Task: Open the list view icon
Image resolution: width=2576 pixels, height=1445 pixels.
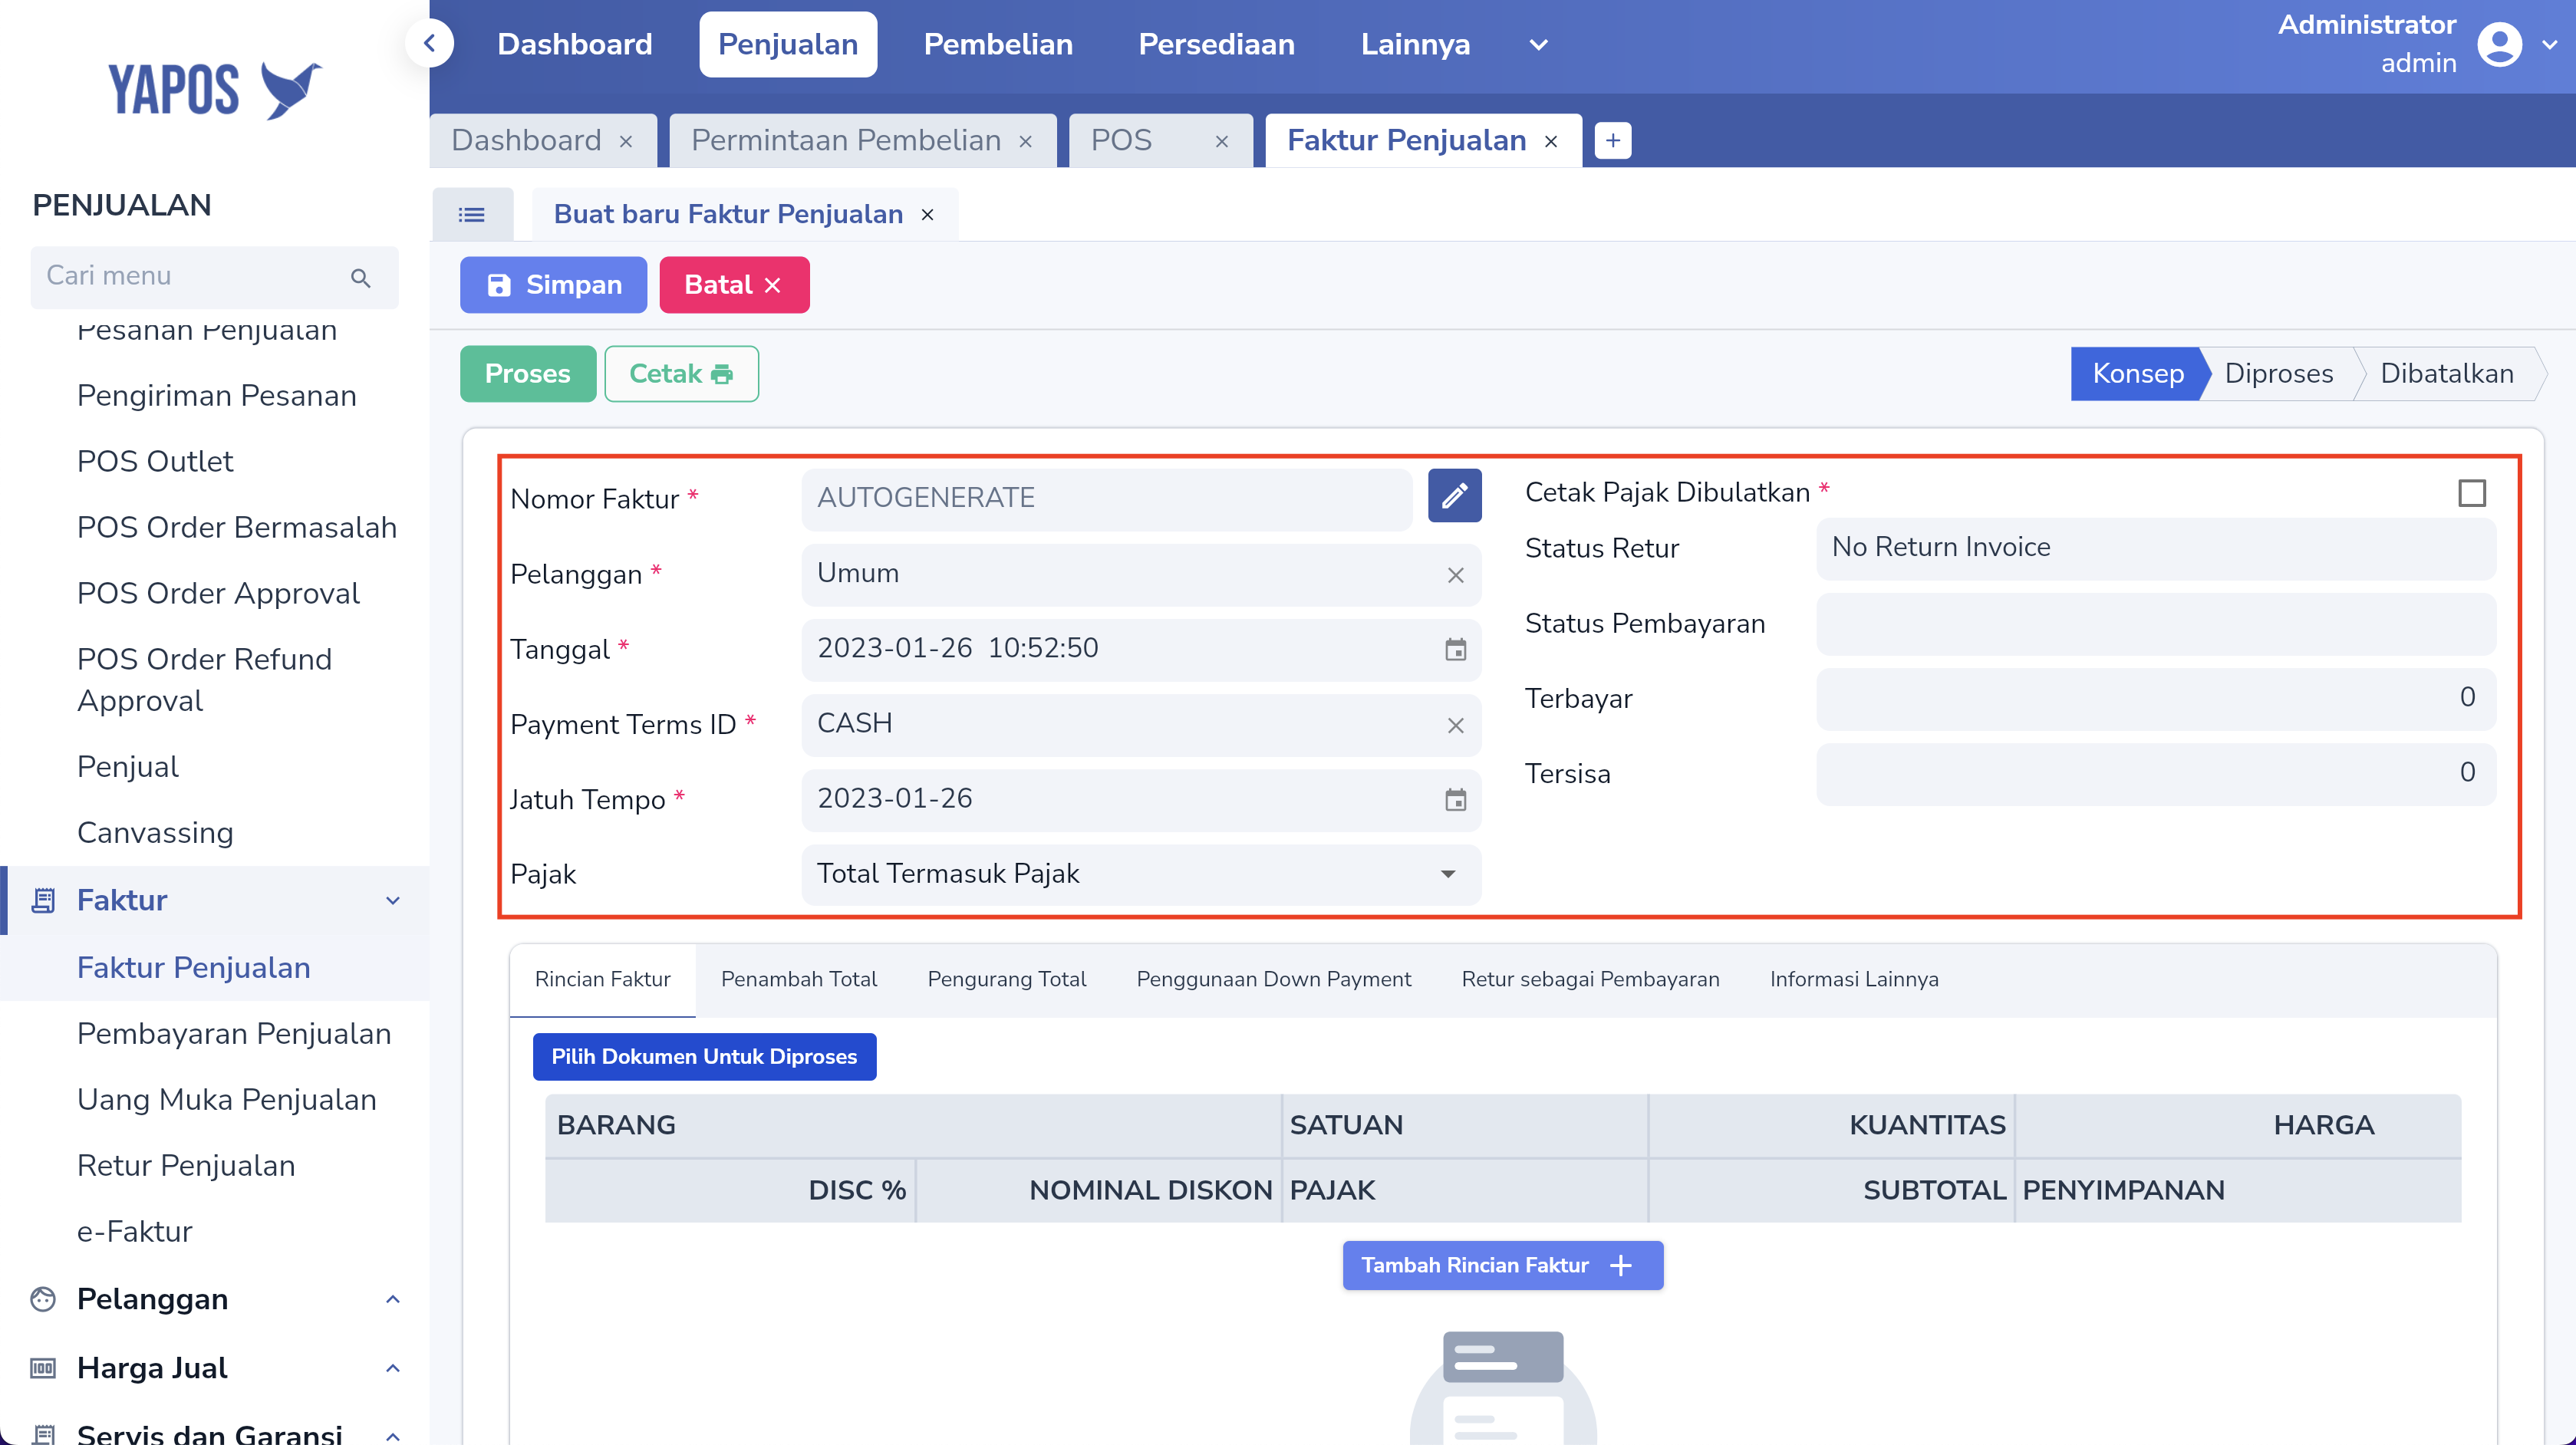Action: pos(472,214)
